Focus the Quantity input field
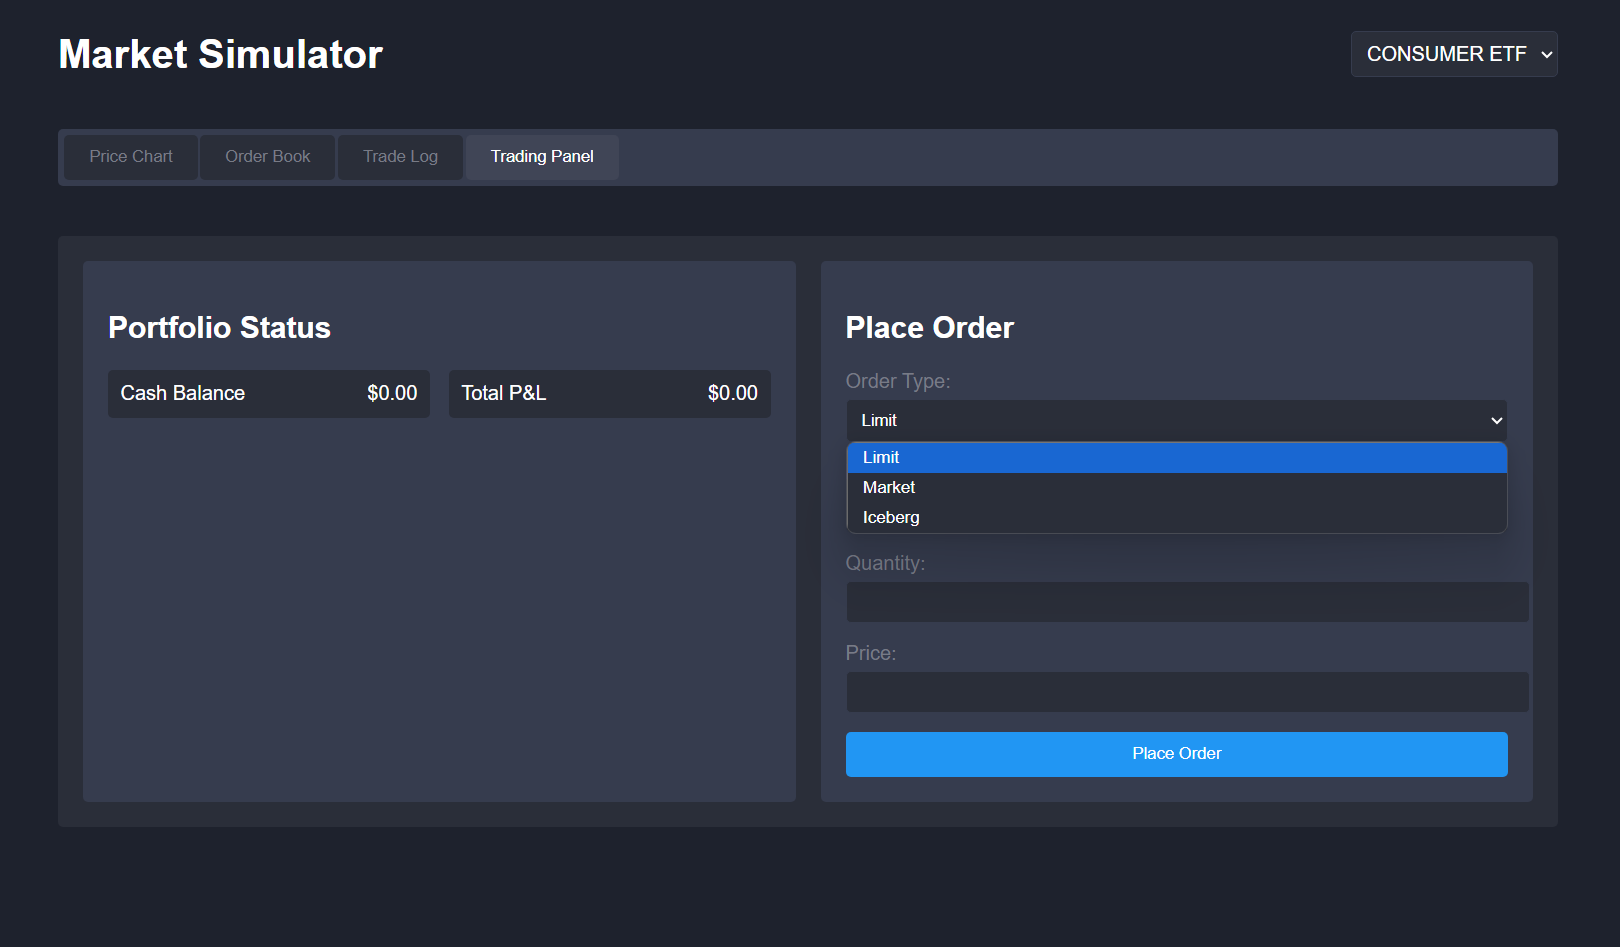1620x947 pixels. (1187, 602)
